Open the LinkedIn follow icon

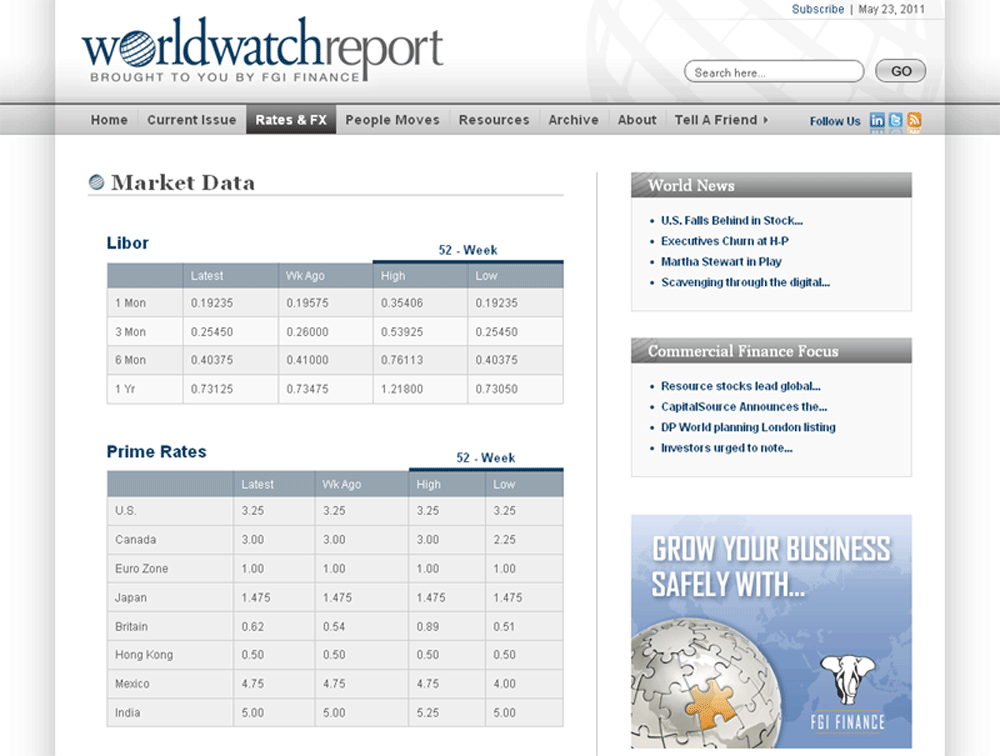(x=877, y=120)
